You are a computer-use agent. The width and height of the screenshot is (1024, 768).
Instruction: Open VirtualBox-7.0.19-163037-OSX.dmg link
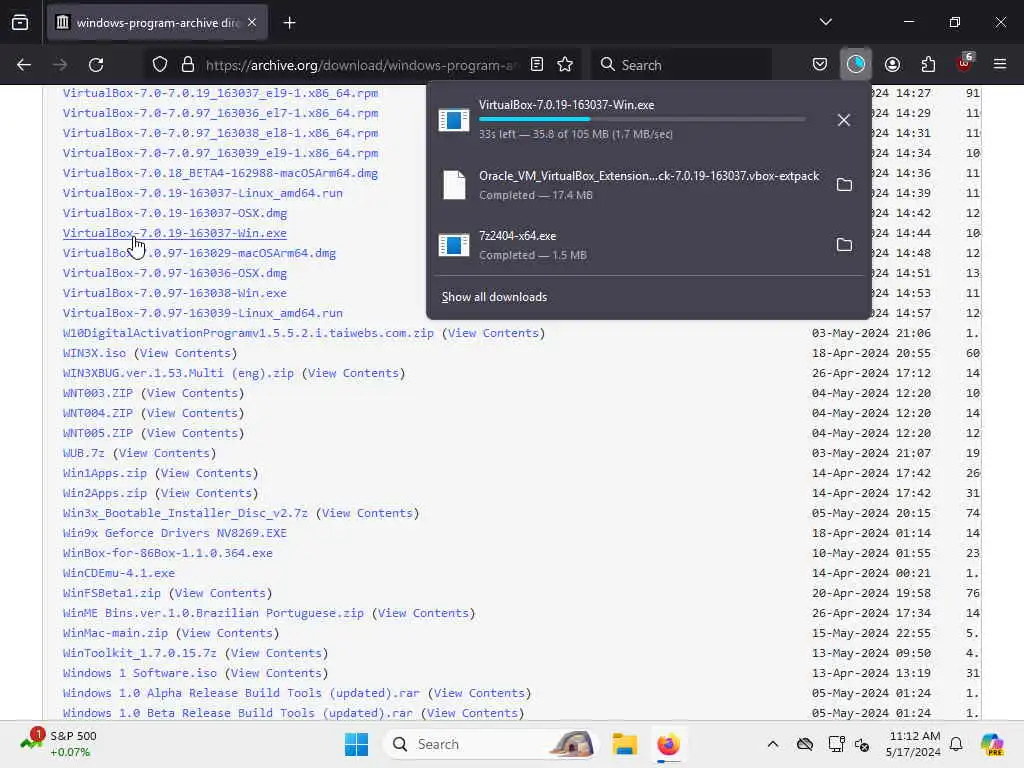(174, 213)
